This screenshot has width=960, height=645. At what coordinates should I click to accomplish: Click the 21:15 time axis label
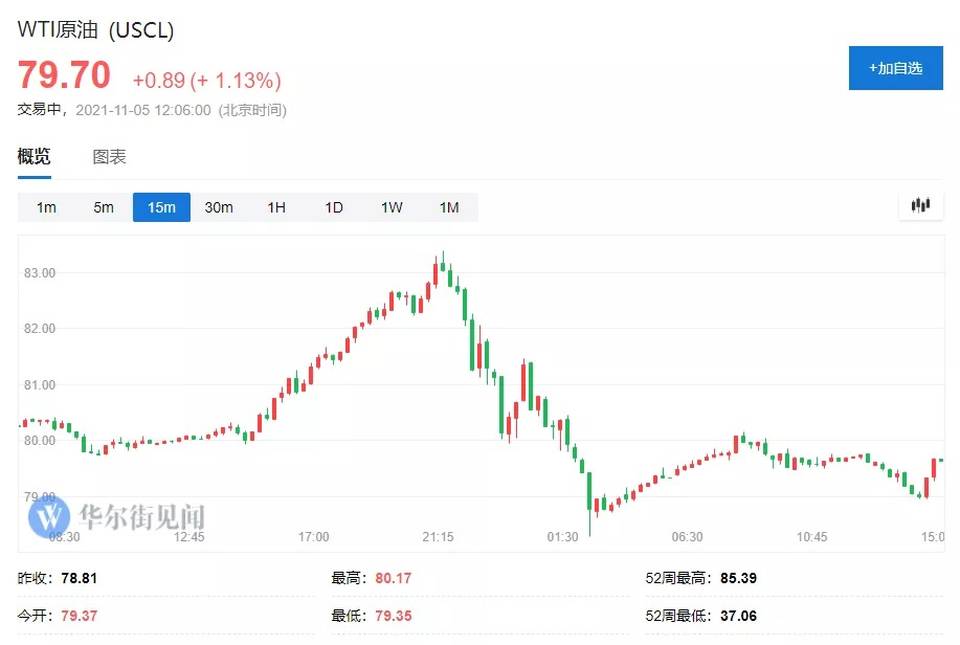click(438, 537)
